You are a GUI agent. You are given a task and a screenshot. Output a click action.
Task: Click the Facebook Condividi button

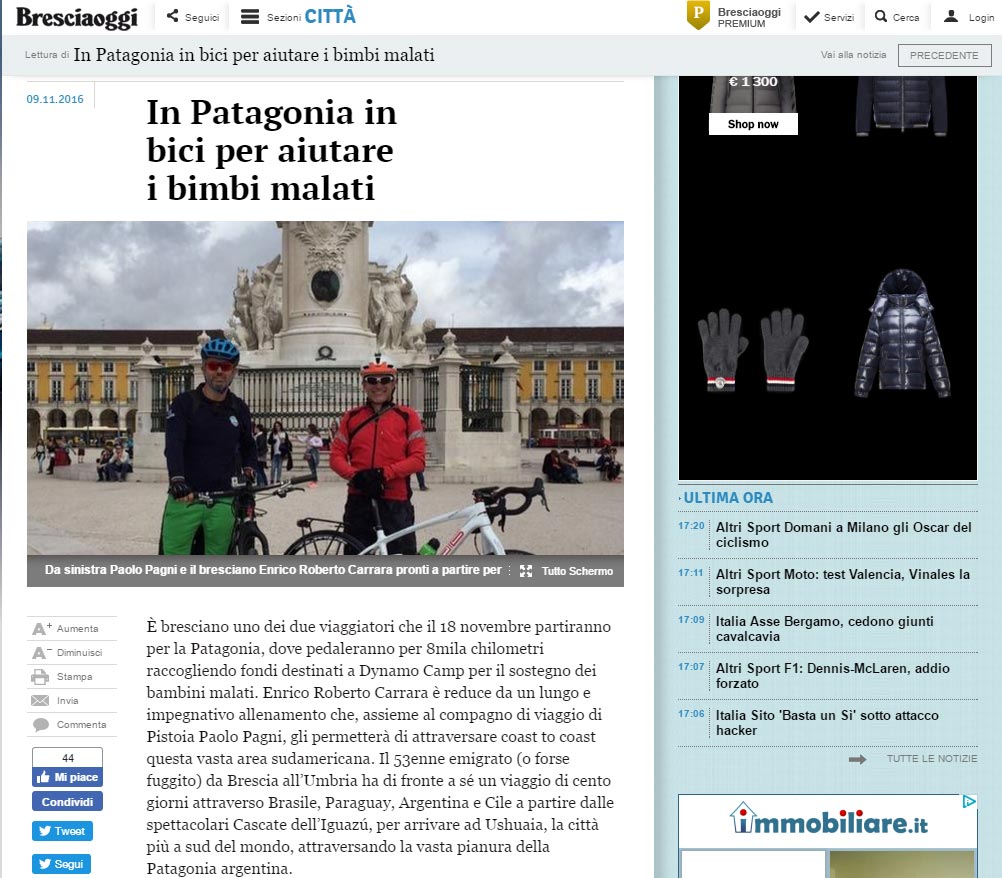point(67,801)
